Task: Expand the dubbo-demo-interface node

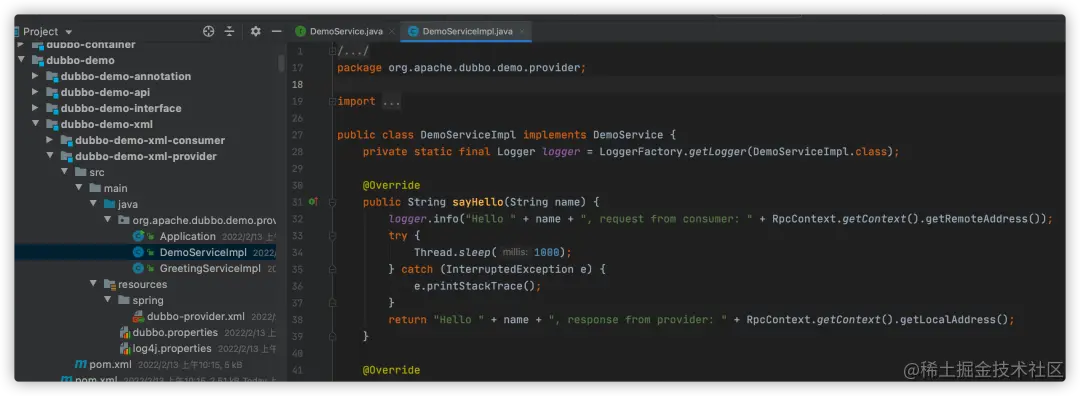Action: [x=35, y=108]
